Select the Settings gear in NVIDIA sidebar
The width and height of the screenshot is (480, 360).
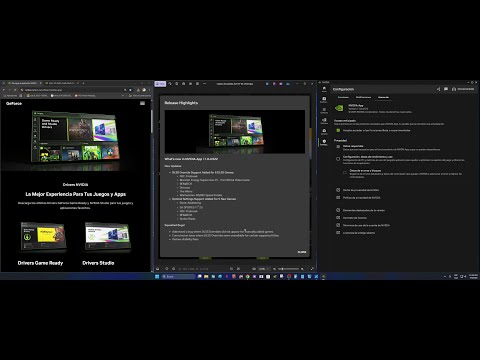[x=324, y=142]
